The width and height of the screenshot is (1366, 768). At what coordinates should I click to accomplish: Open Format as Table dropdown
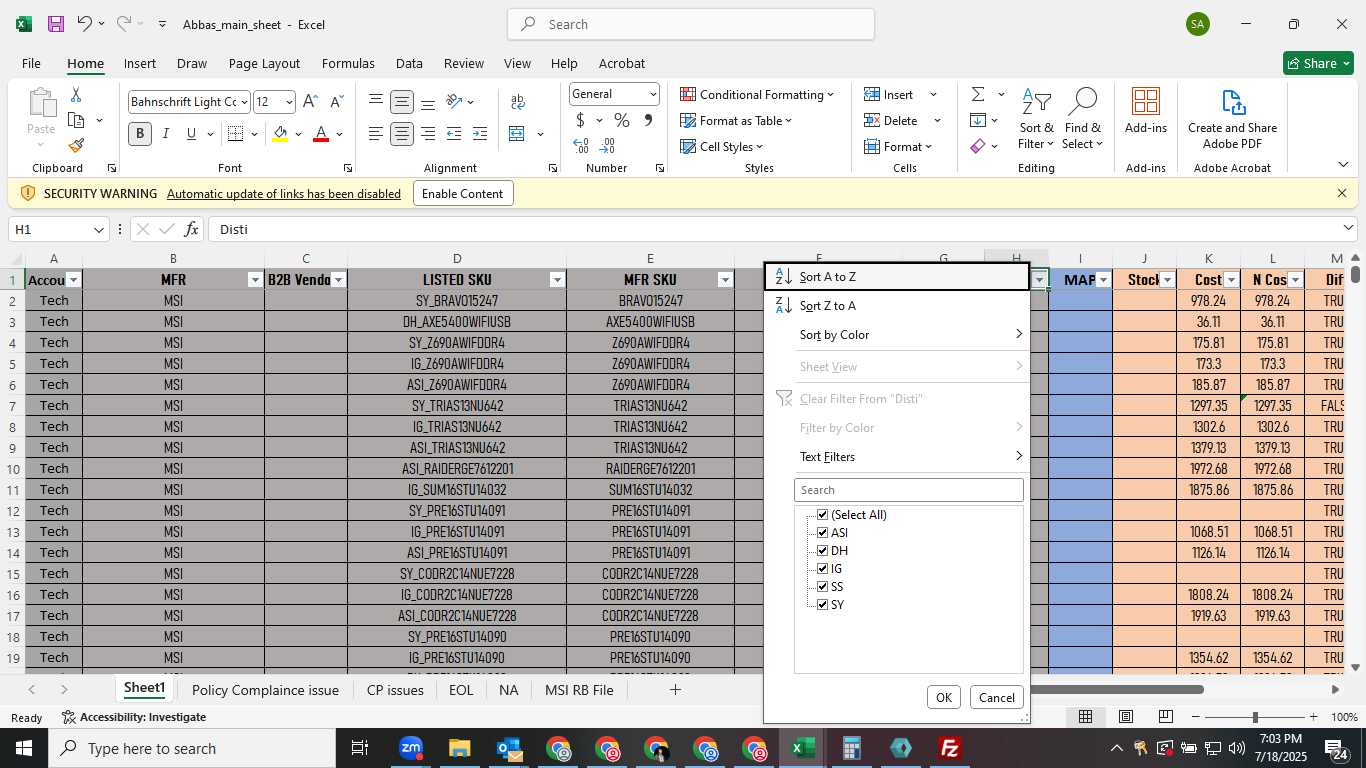736,120
